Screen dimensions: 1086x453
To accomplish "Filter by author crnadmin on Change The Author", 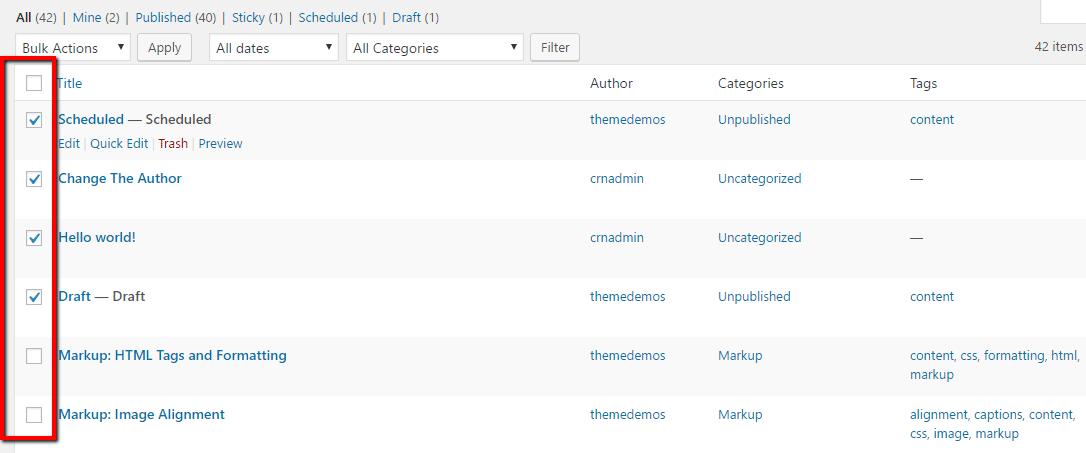I will (617, 179).
